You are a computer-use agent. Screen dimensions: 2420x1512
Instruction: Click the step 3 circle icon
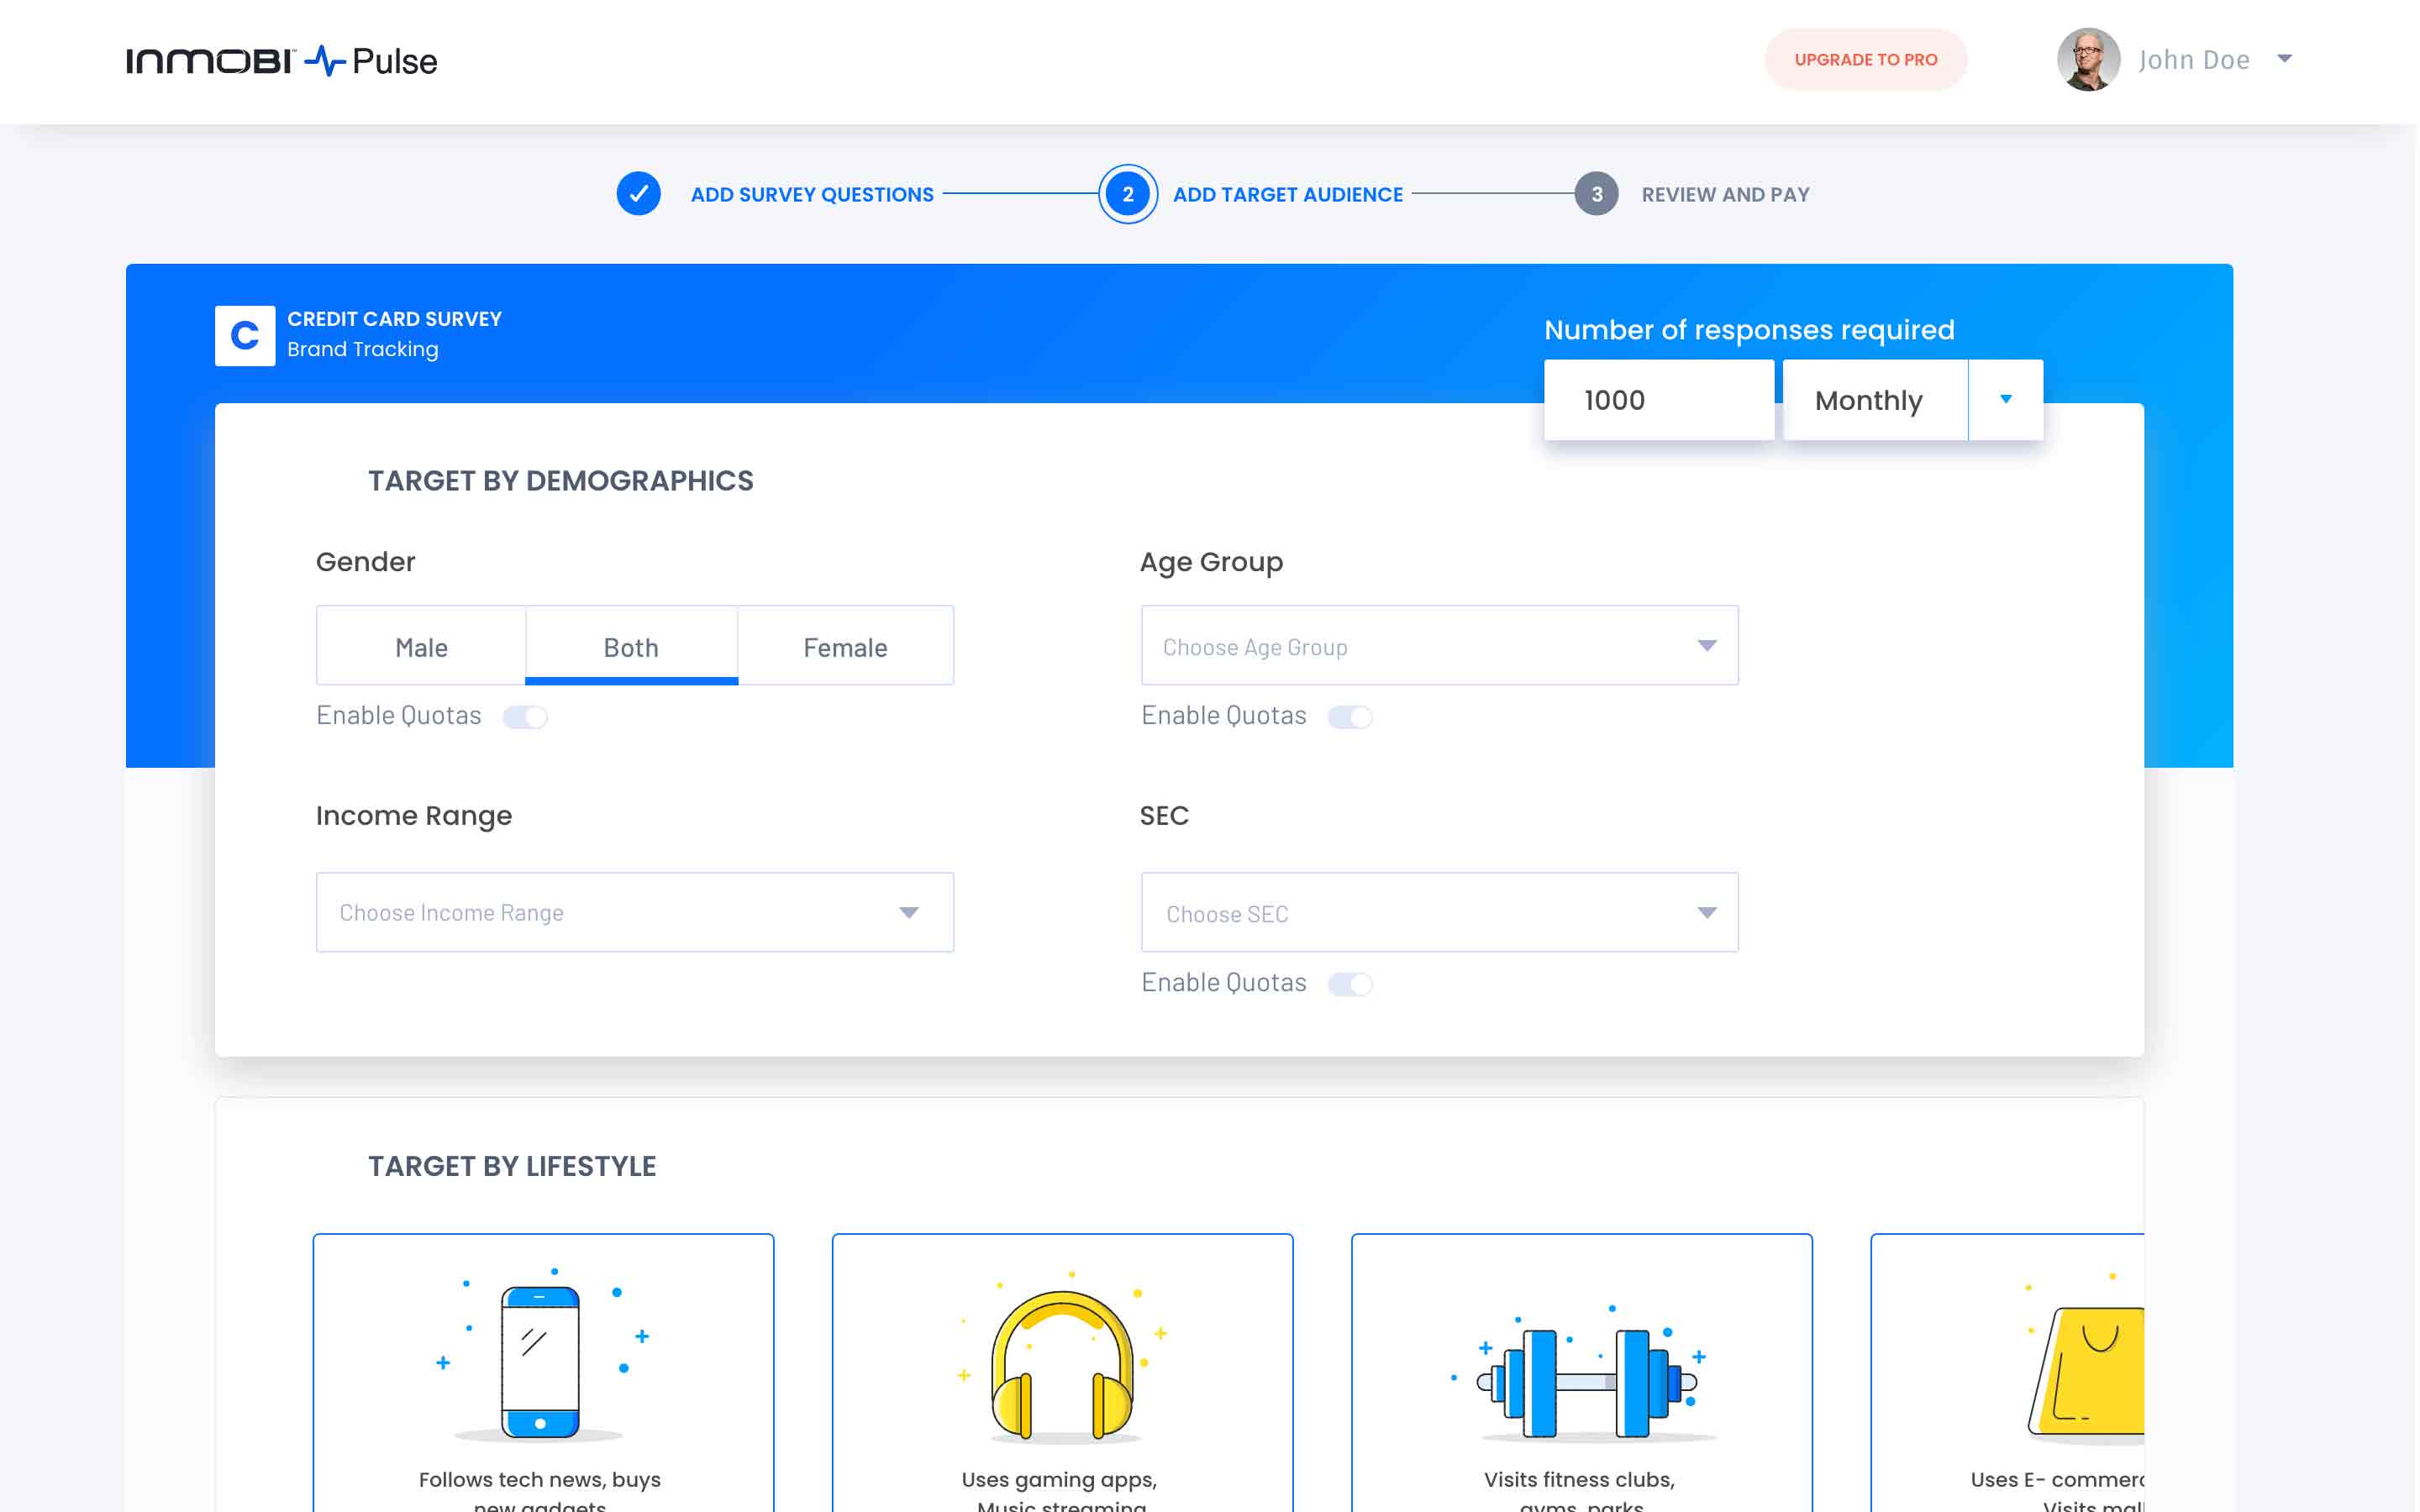1596,194
